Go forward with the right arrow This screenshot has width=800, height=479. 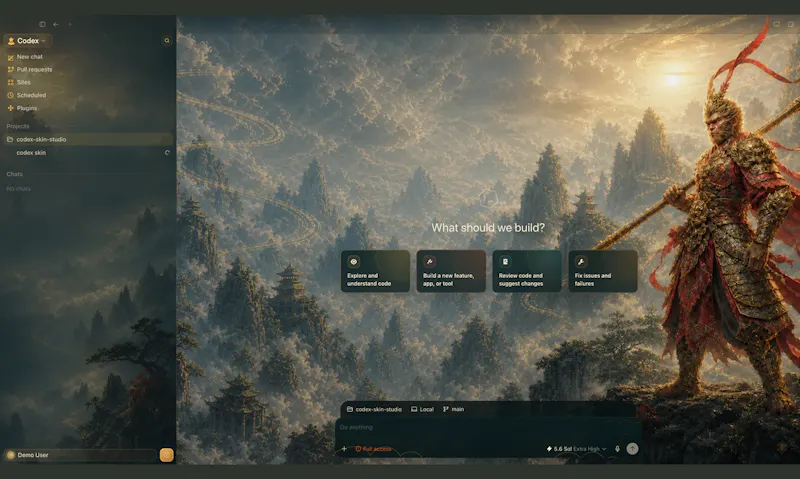tap(69, 24)
